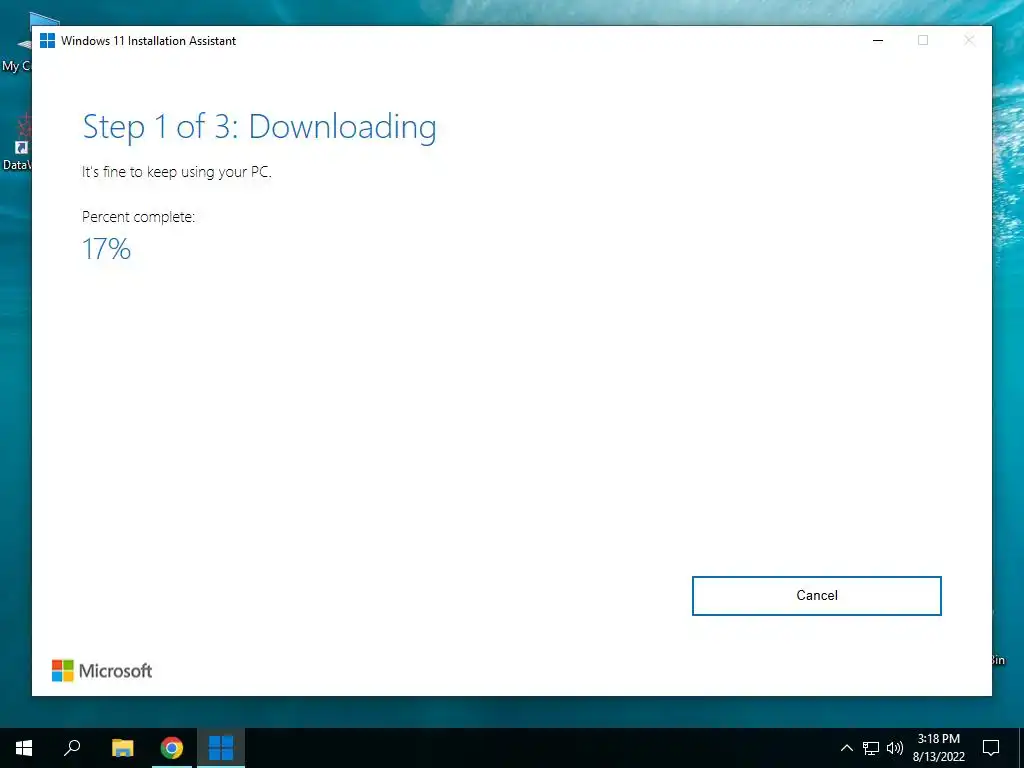Open Google Chrome from the taskbar

click(x=172, y=748)
